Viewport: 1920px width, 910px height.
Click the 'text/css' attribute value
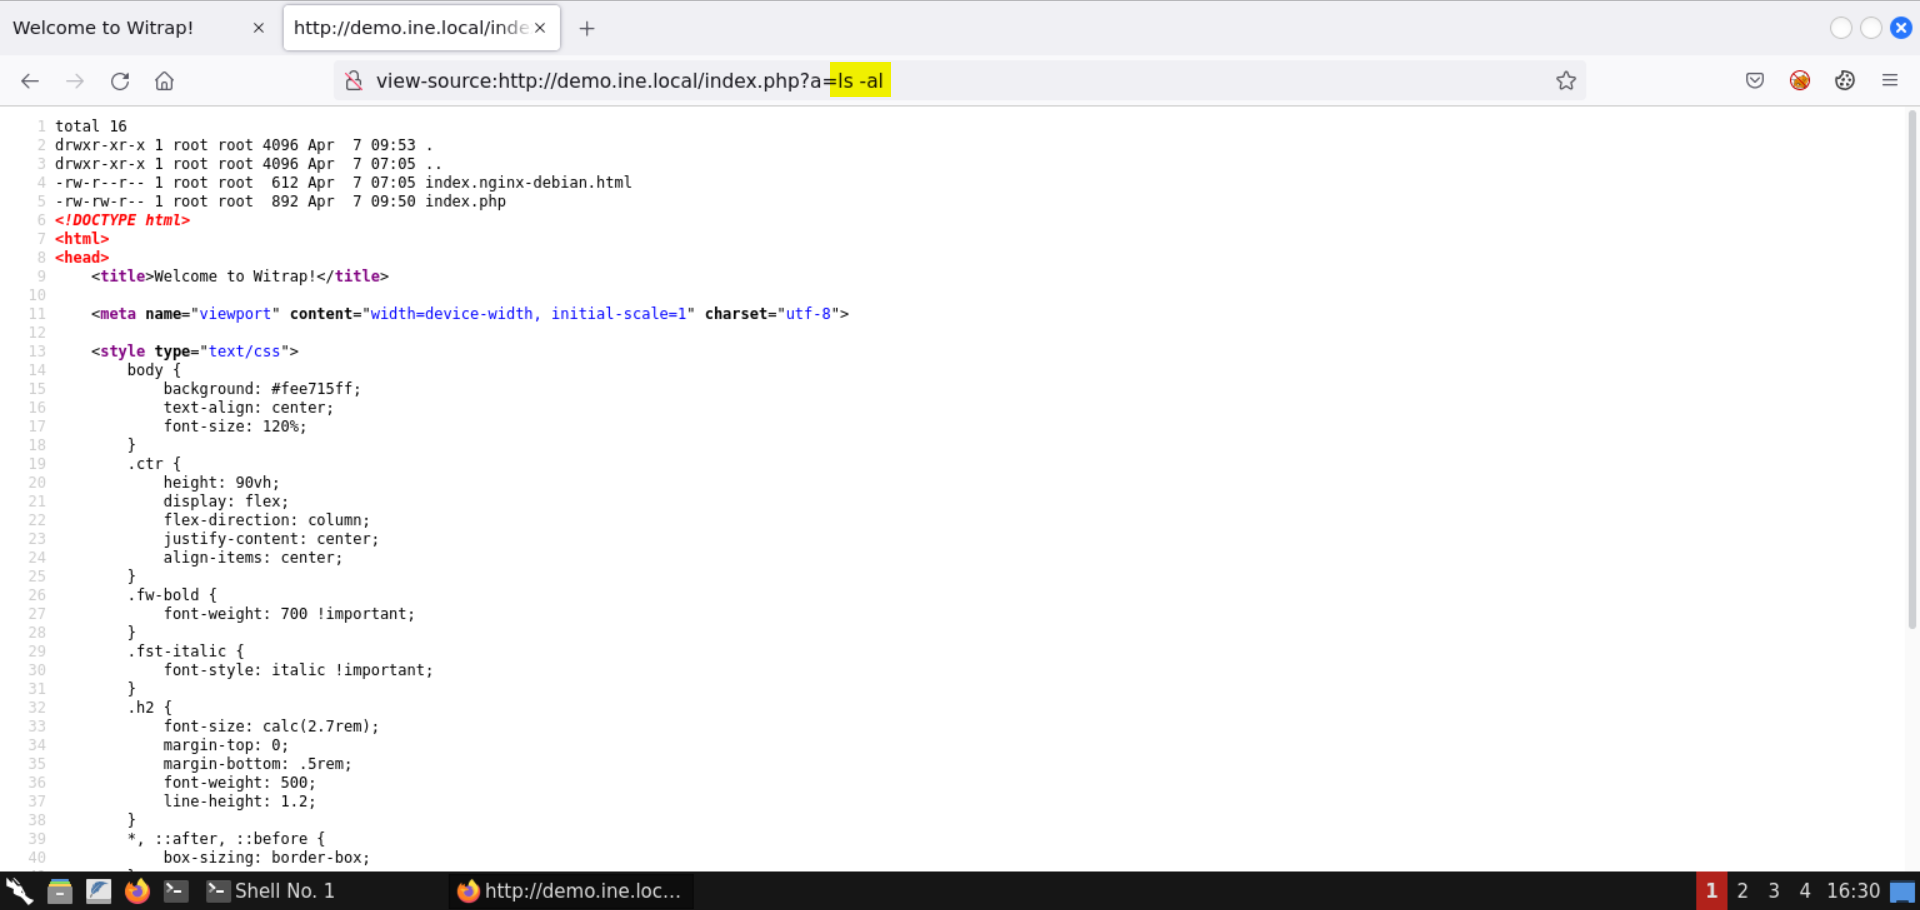coord(244,351)
